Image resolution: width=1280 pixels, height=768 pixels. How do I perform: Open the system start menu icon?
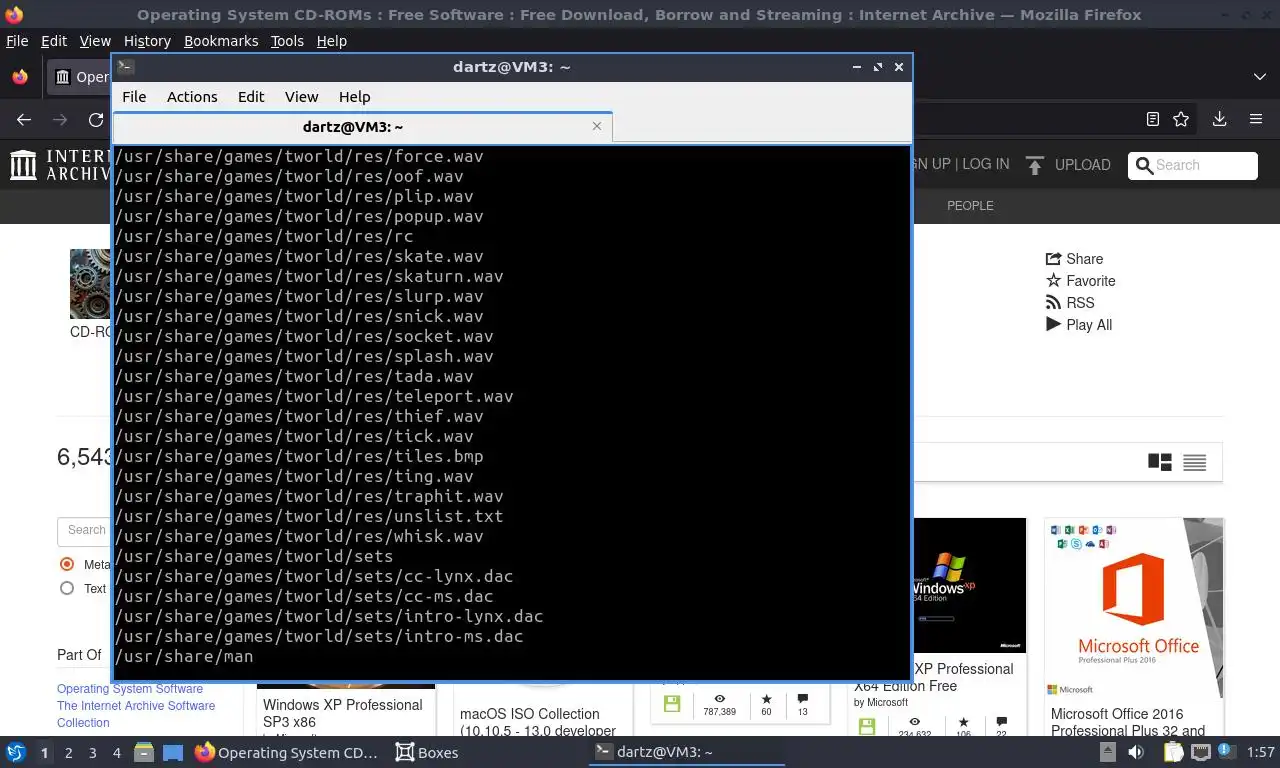(16, 752)
